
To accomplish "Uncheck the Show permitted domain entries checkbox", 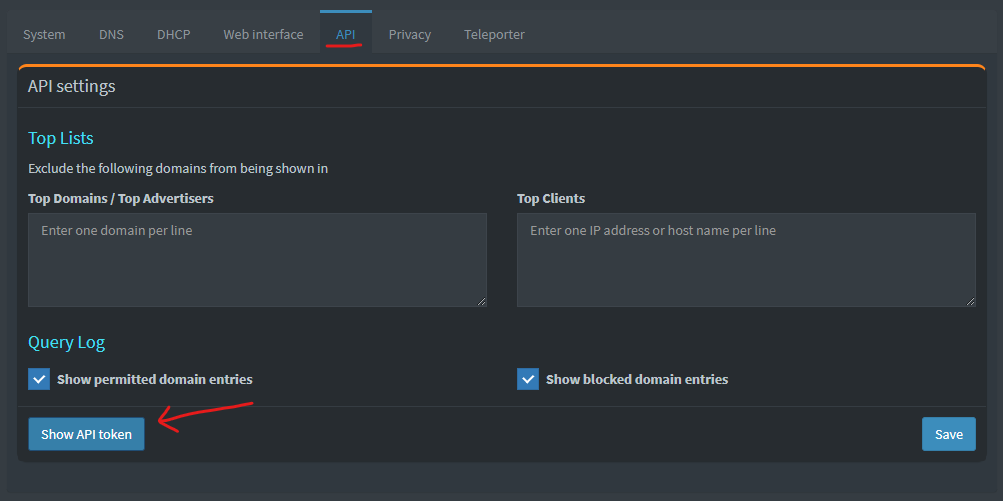I will (39, 379).
